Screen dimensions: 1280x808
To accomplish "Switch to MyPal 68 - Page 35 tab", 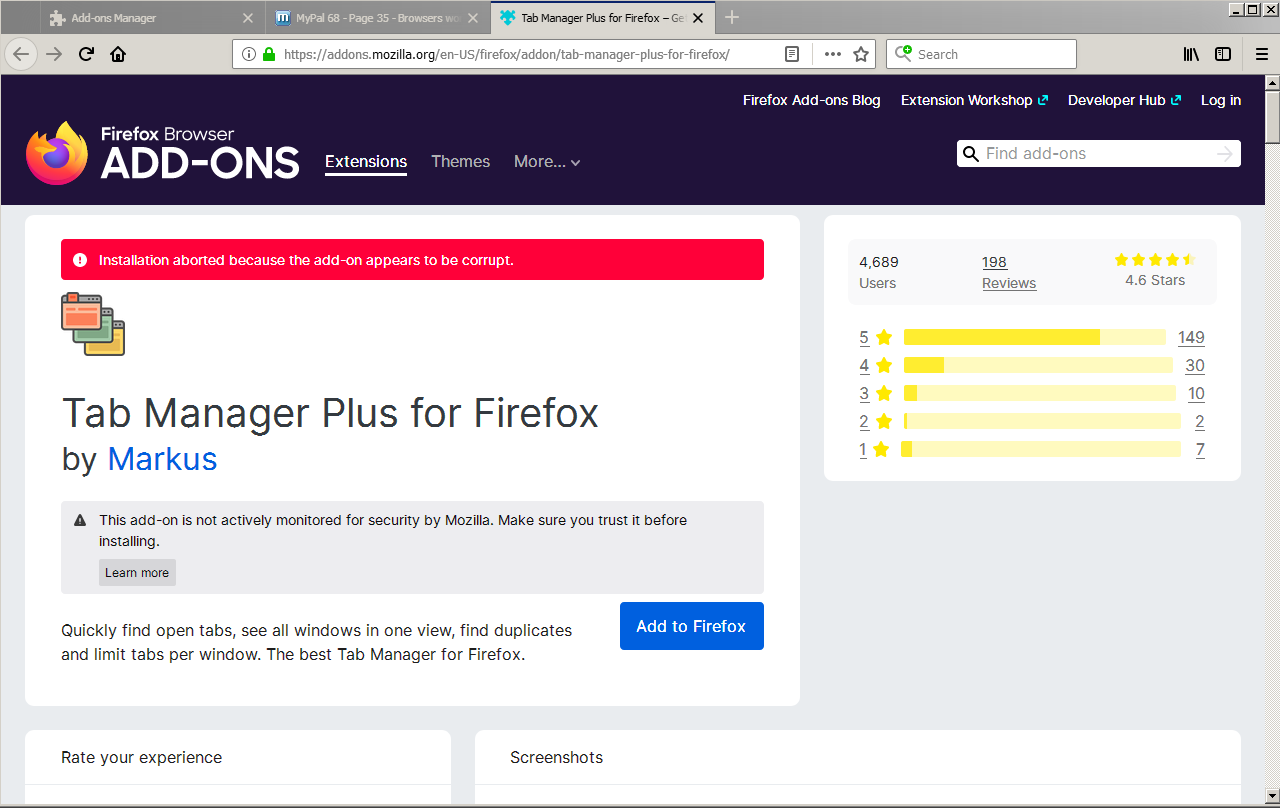I will (x=378, y=18).
